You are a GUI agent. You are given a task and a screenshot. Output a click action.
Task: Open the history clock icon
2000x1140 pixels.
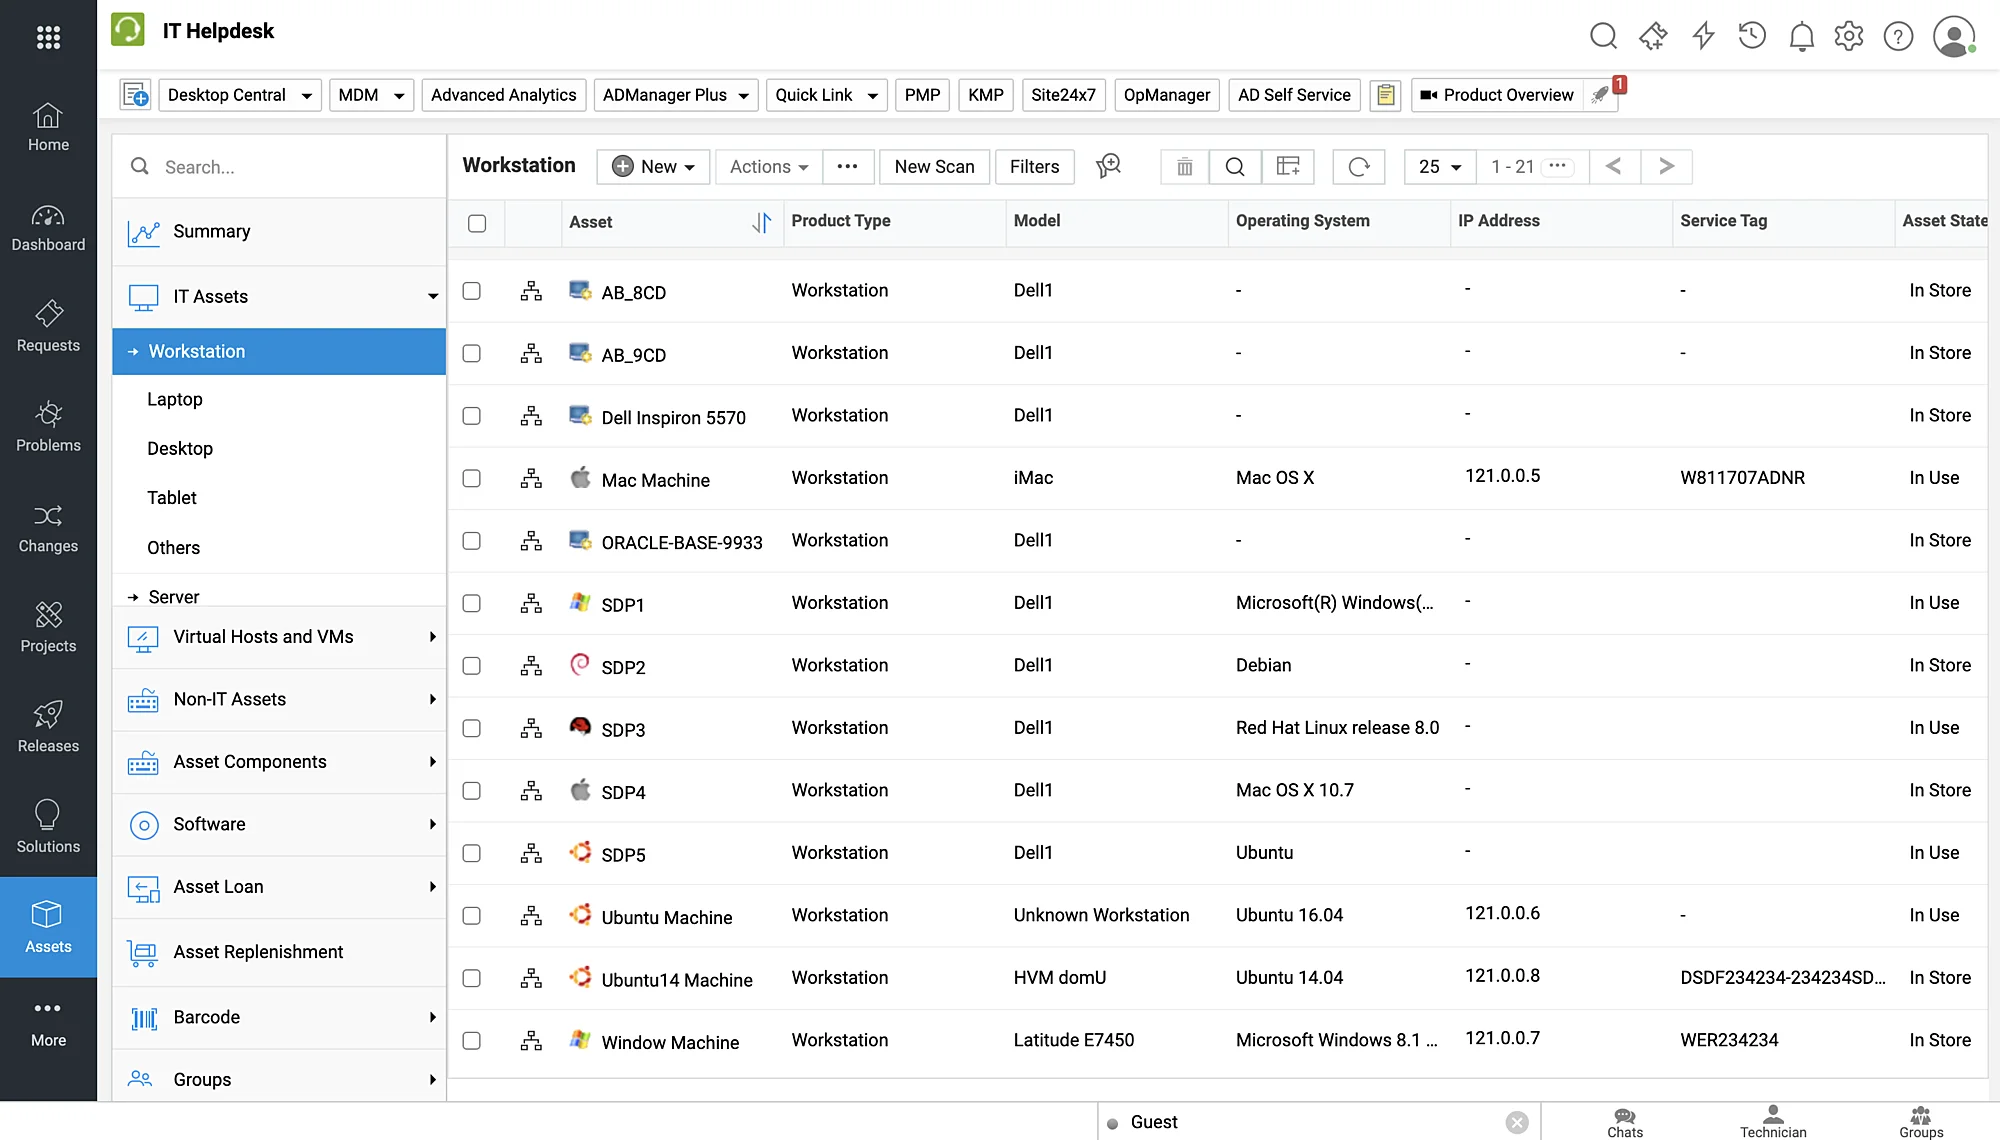(x=1752, y=37)
